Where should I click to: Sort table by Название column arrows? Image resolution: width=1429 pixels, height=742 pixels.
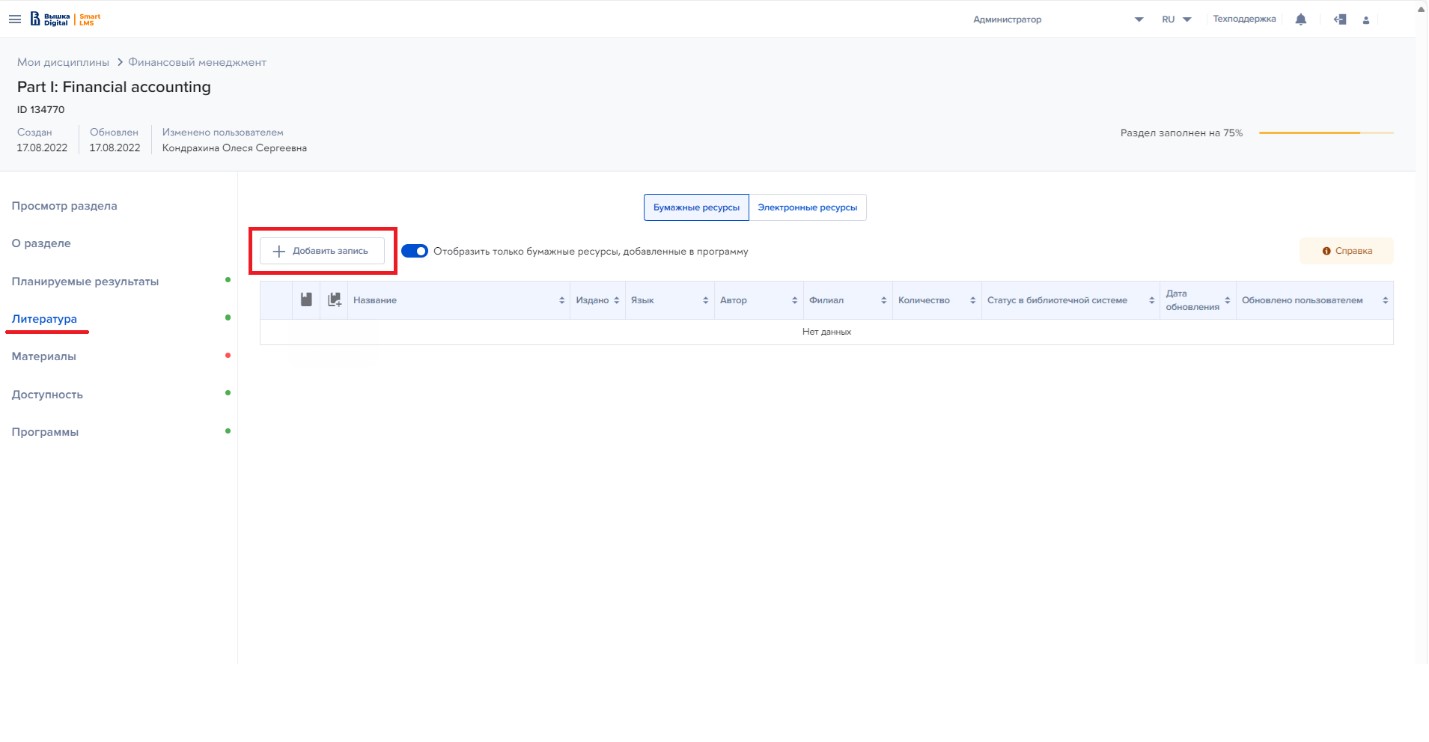(562, 301)
